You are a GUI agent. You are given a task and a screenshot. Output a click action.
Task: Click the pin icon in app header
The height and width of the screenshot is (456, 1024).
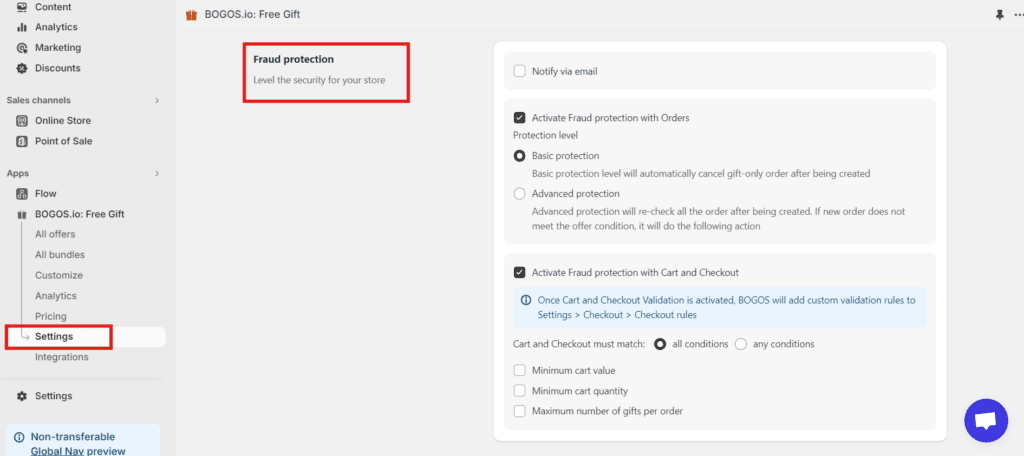pos(999,15)
